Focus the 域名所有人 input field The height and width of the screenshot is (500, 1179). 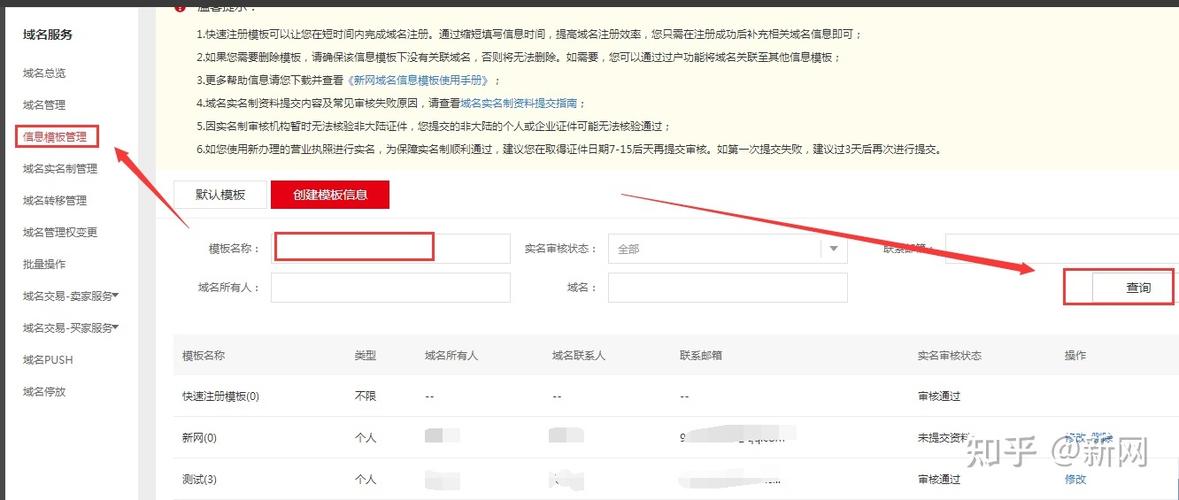click(390, 287)
